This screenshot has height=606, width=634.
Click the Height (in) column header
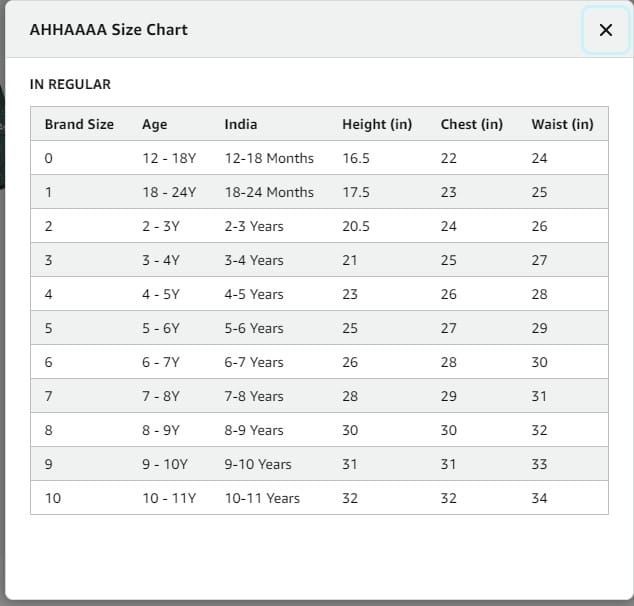point(377,124)
